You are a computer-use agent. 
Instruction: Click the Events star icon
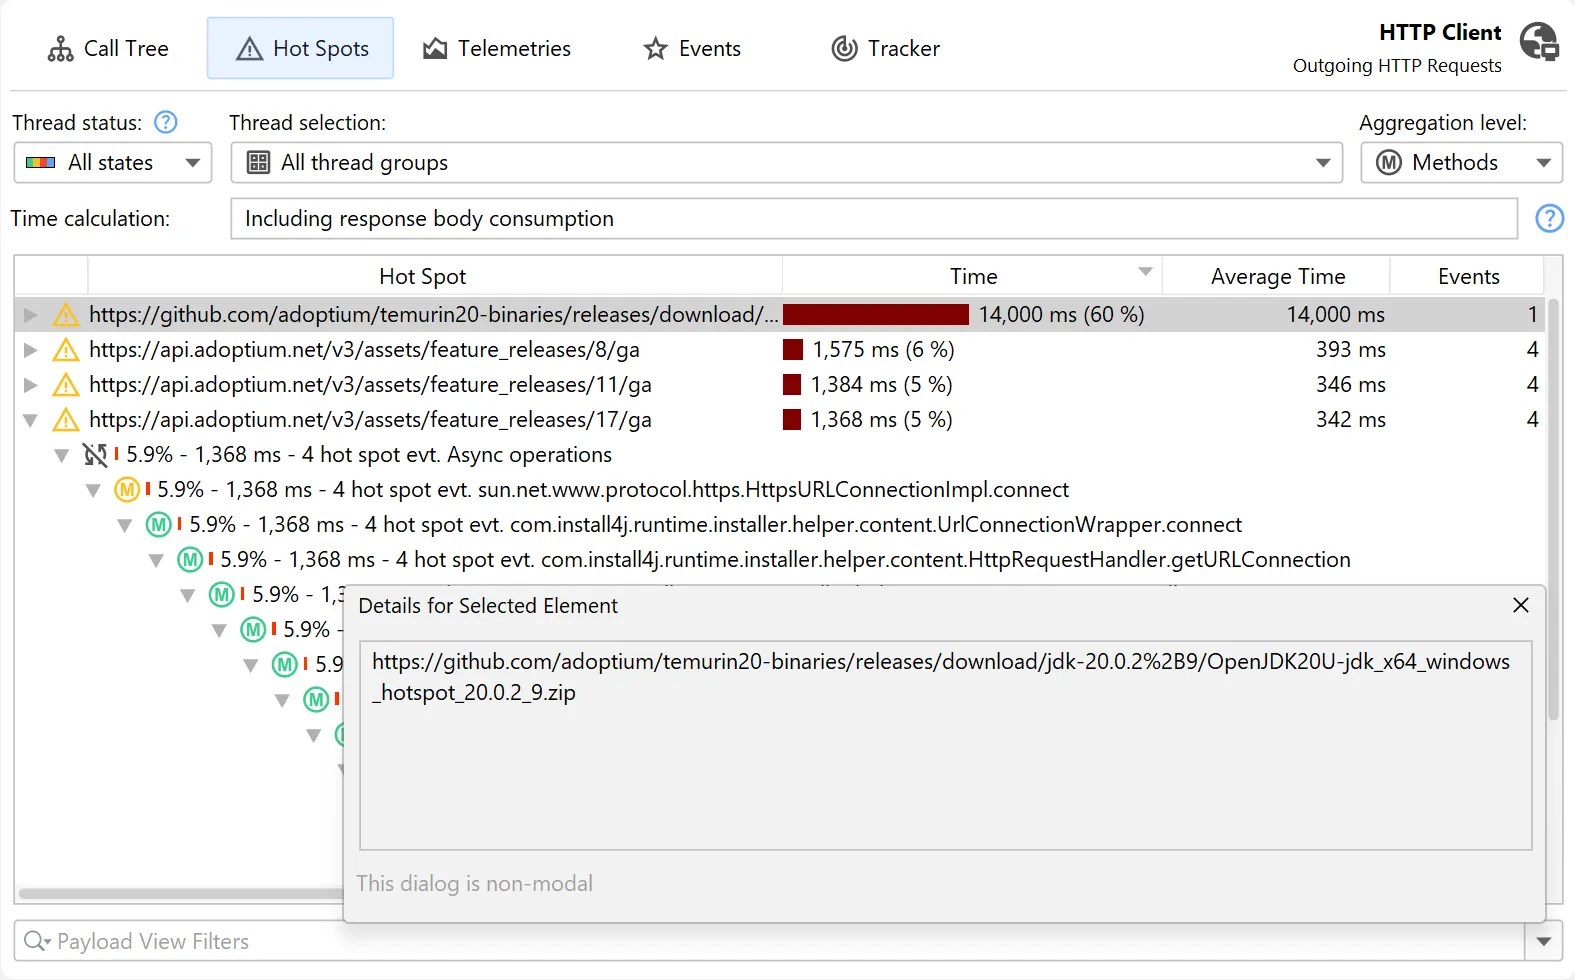click(x=655, y=48)
